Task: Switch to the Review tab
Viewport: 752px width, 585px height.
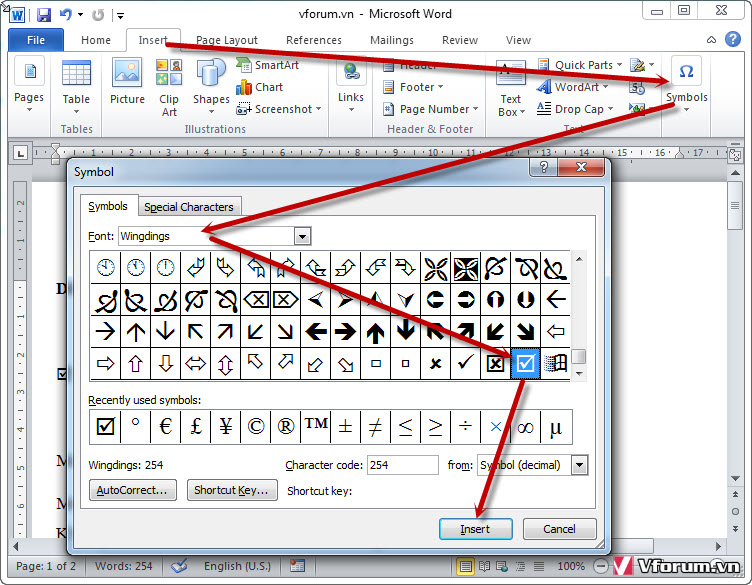Action: [459, 40]
